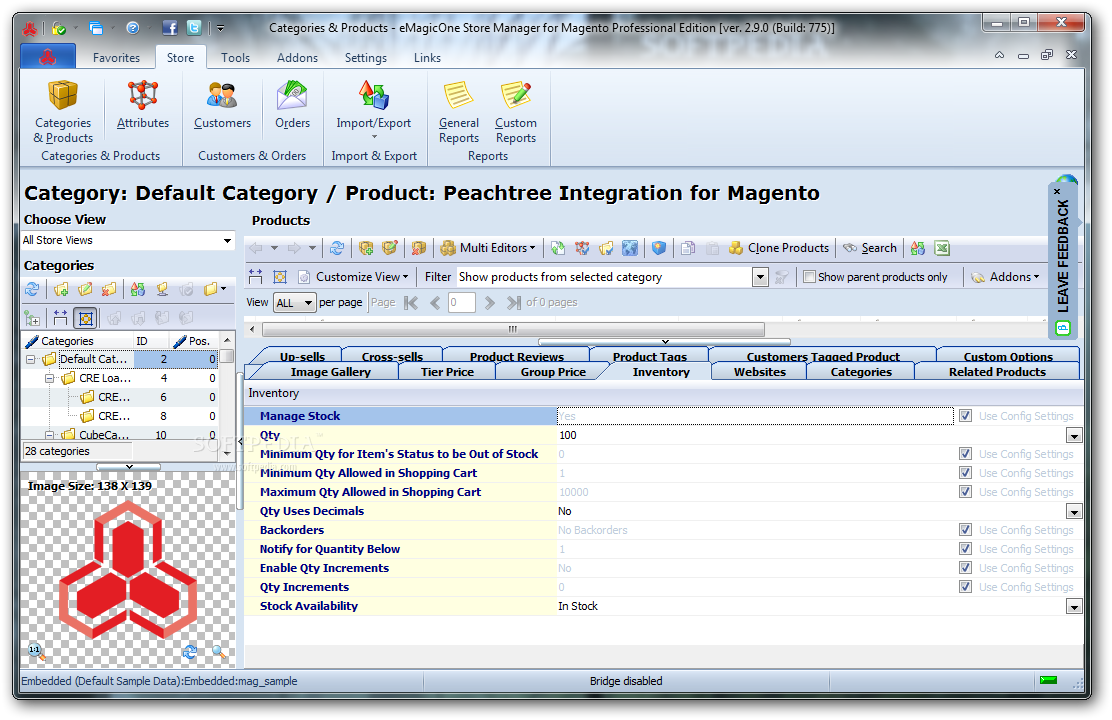Uncheck Use Config Settings for Minimum Qty Allowed
The image size is (1112, 720).
(965, 472)
